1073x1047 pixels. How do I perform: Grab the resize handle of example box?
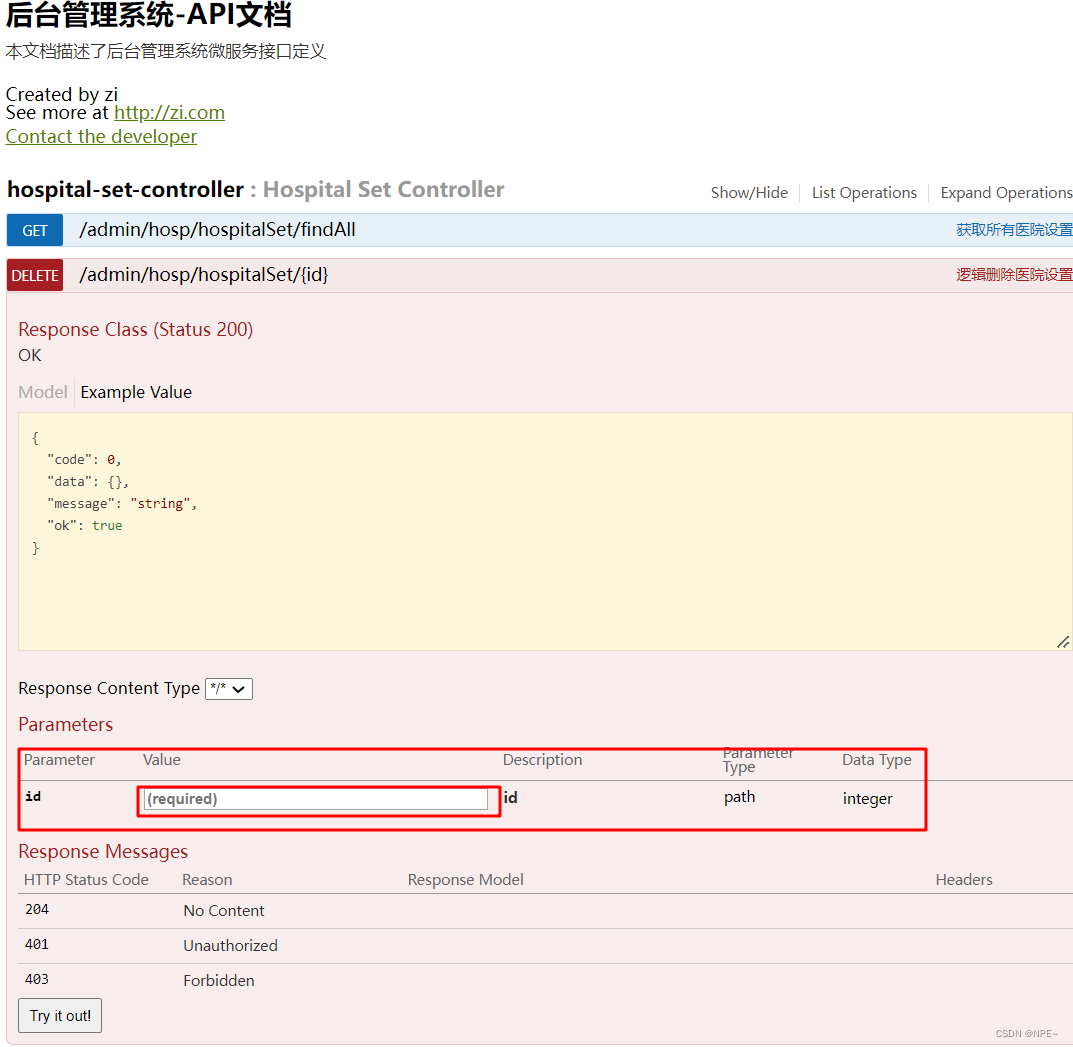coord(1063,642)
